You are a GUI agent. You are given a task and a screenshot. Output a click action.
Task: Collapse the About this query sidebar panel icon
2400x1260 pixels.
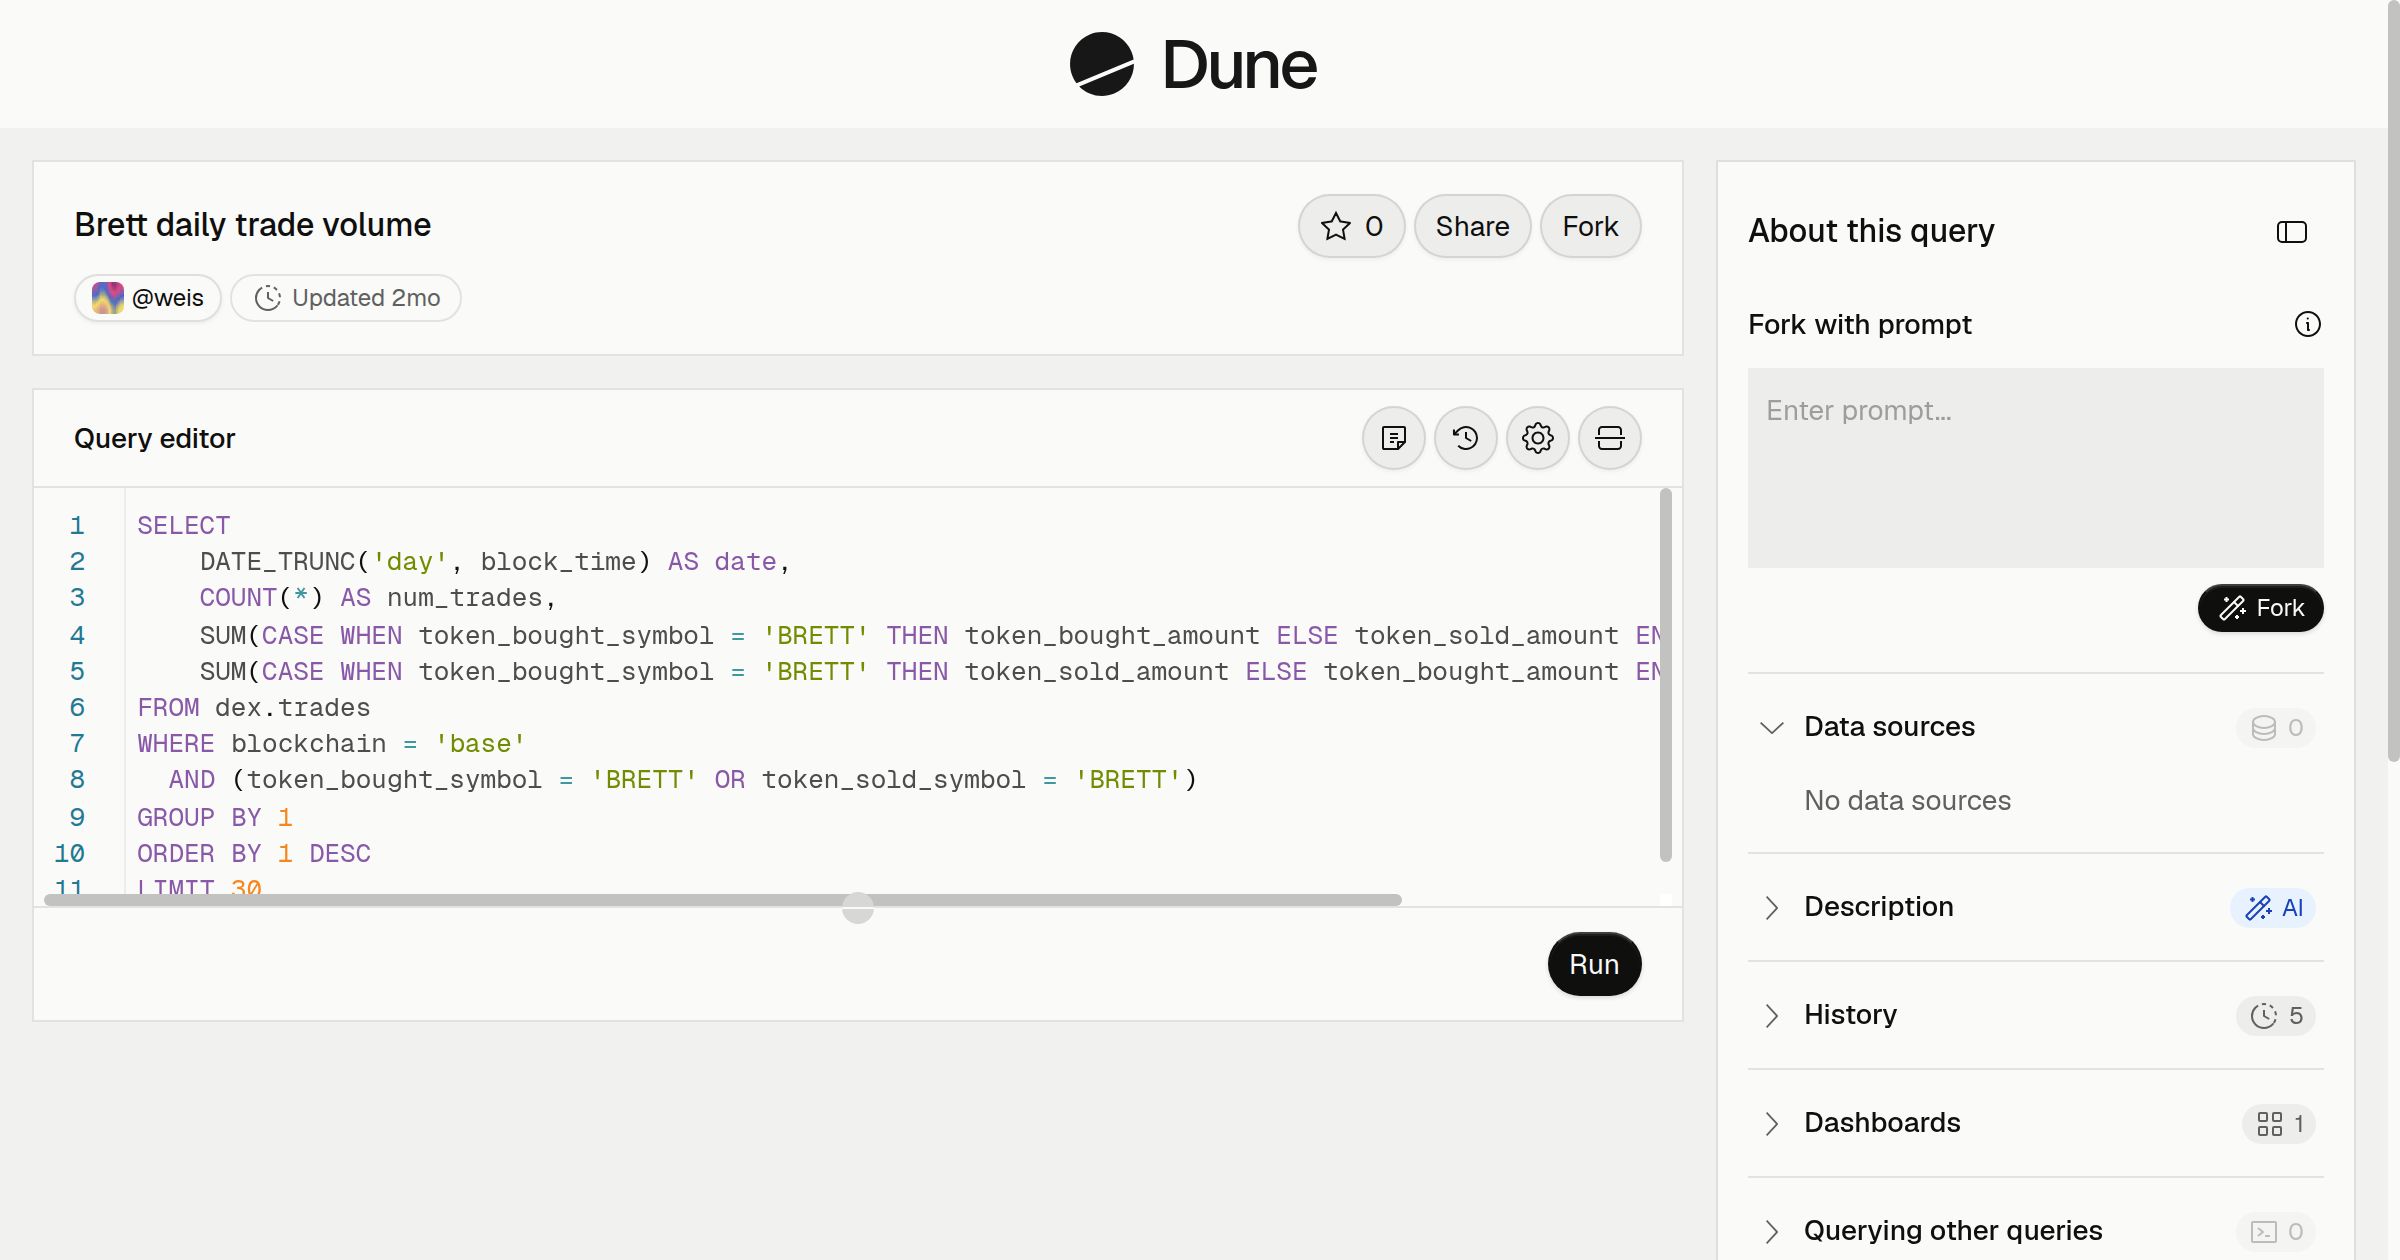[2292, 232]
